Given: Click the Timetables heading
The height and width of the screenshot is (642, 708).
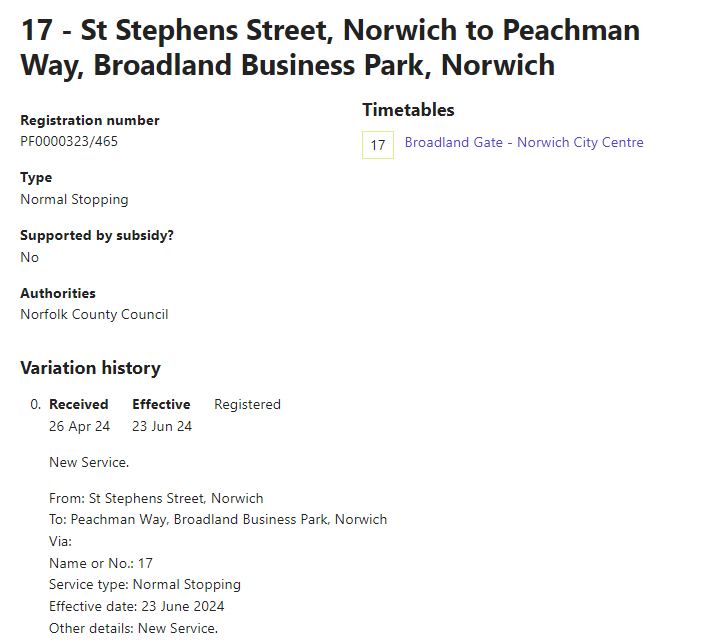Looking at the screenshot, I should click(x=408, y=110).
